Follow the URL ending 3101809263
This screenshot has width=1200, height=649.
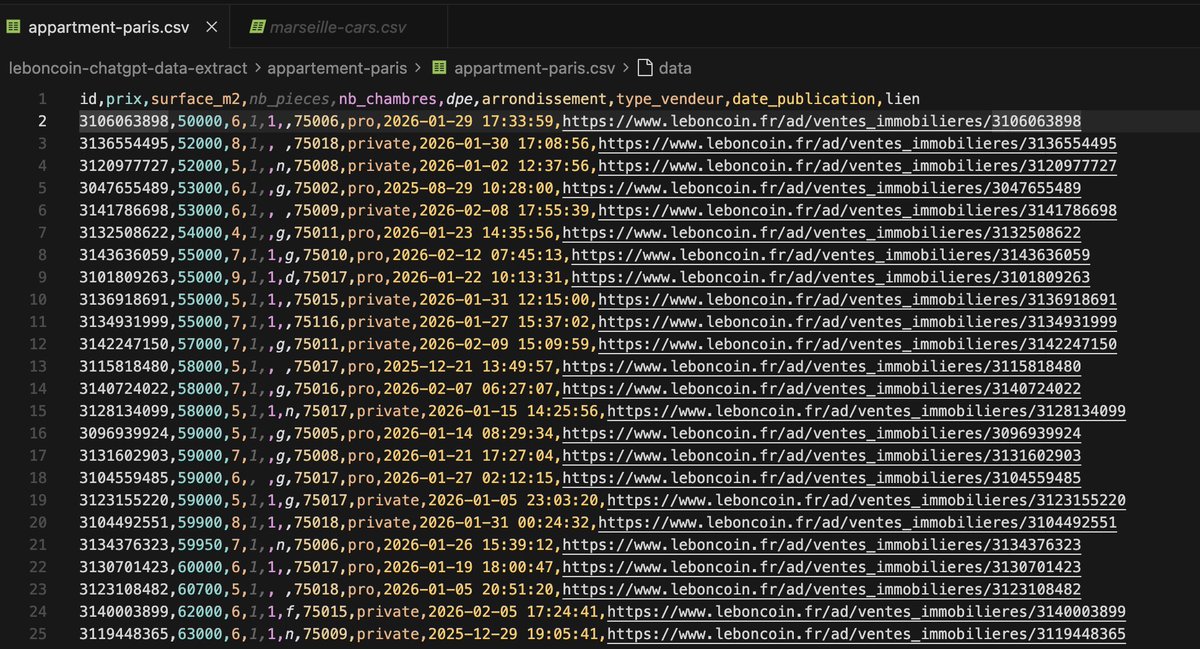pos(831,277)
